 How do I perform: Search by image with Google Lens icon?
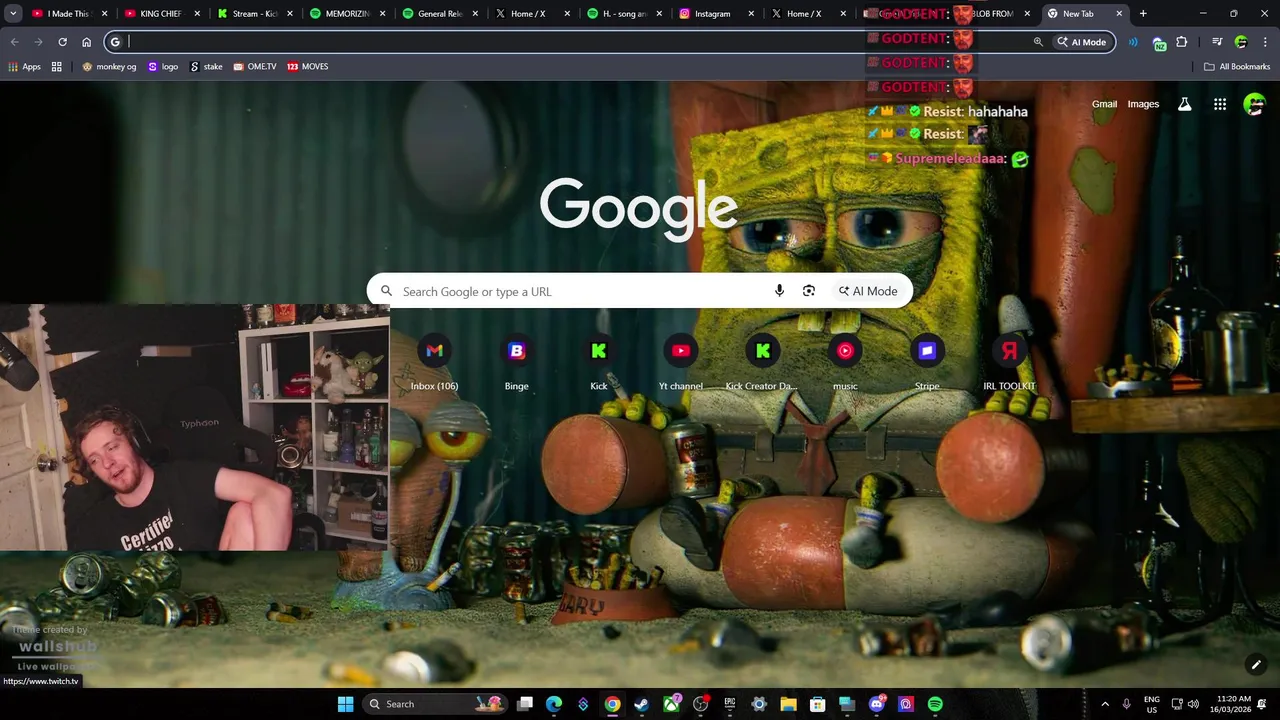[809, 291]
